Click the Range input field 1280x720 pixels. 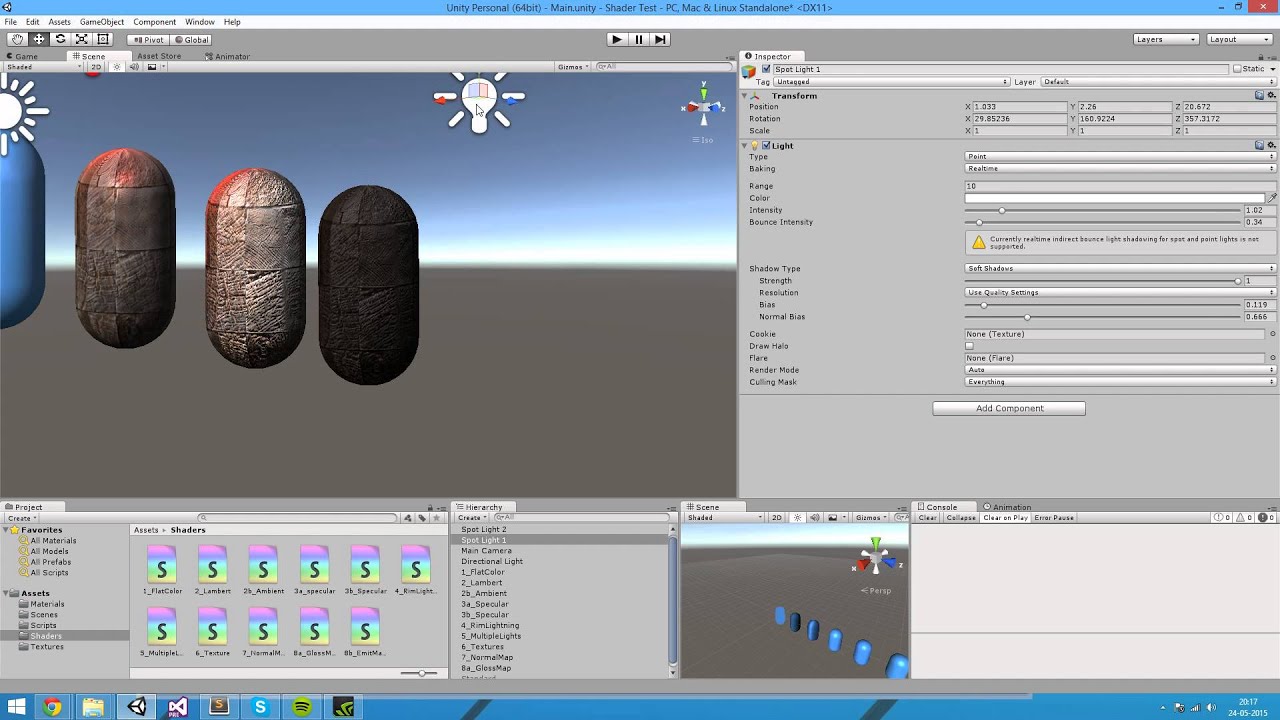tap(1120, 186)
